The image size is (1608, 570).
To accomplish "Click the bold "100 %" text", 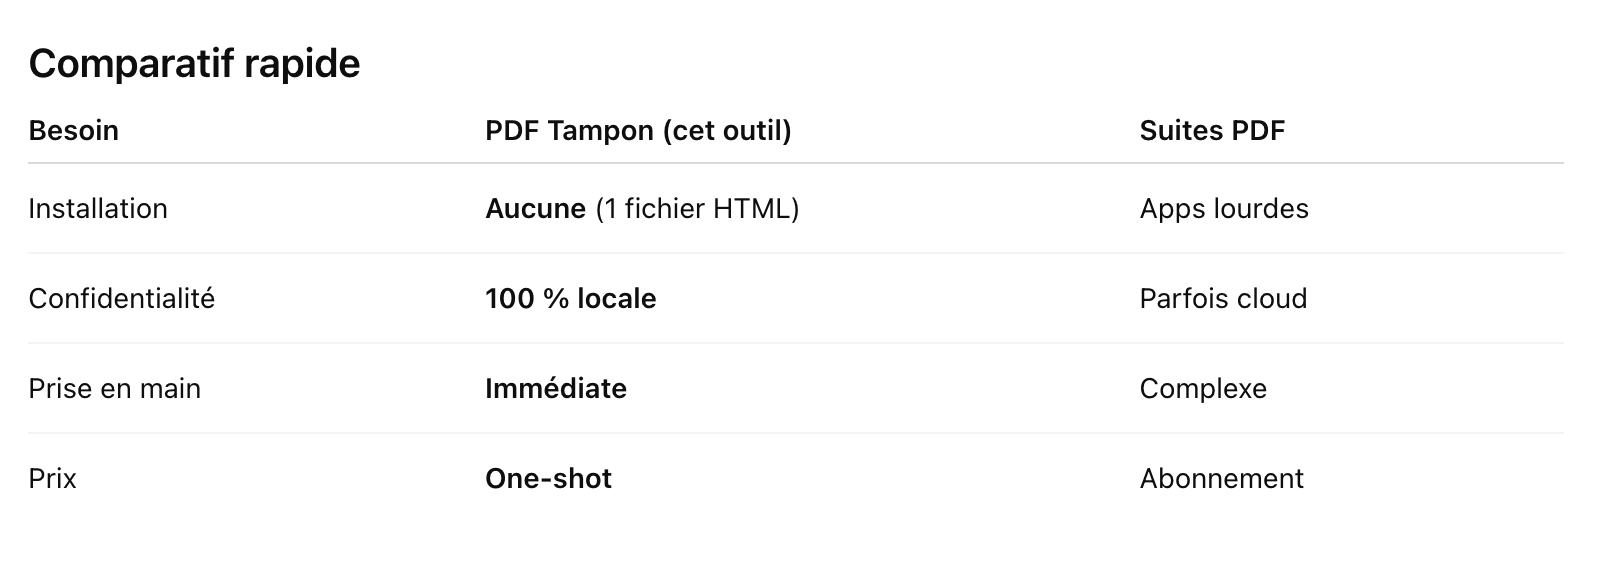I will tap(527, 299).
